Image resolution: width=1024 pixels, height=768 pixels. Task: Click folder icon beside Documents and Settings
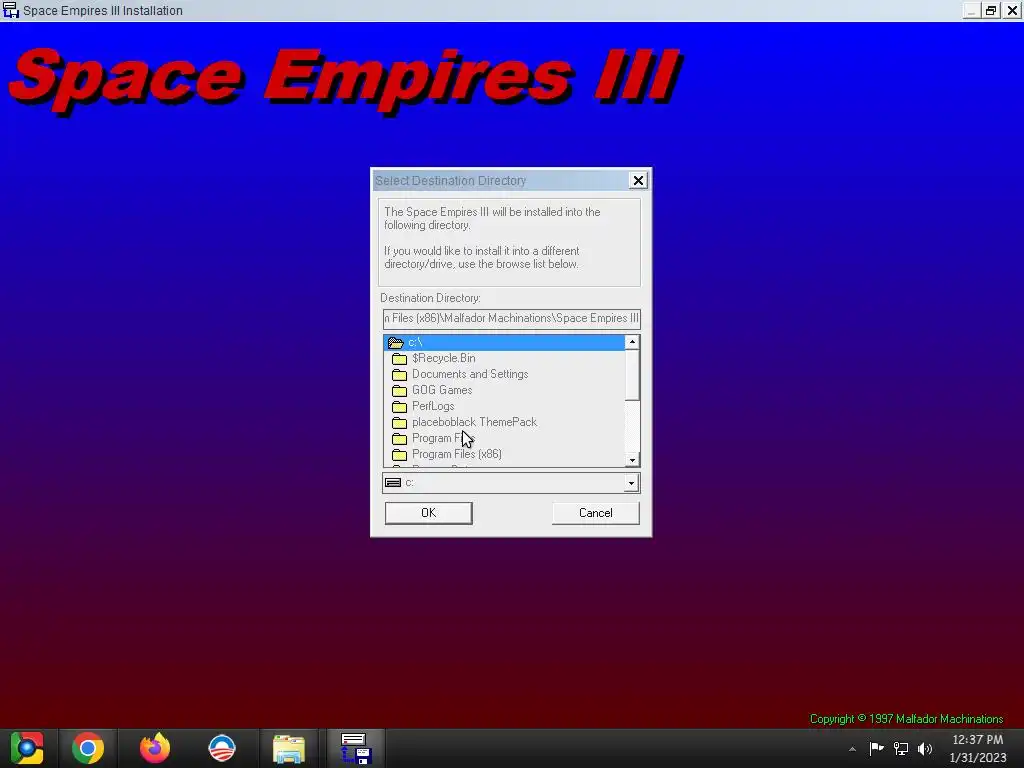point(399,375)
